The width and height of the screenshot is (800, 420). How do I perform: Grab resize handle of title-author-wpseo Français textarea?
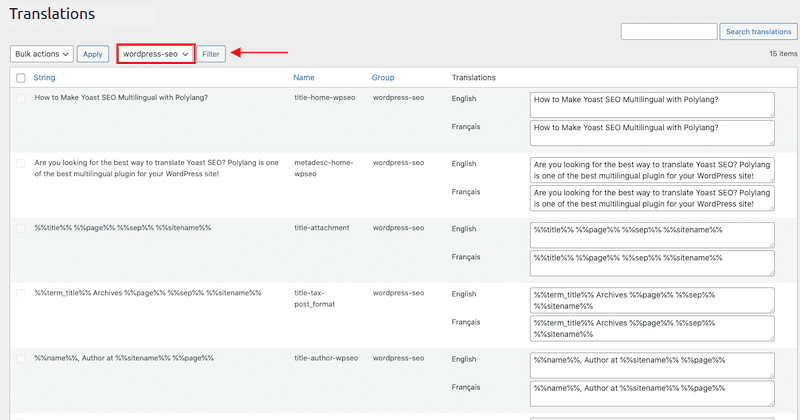click(x=771, y=403)
